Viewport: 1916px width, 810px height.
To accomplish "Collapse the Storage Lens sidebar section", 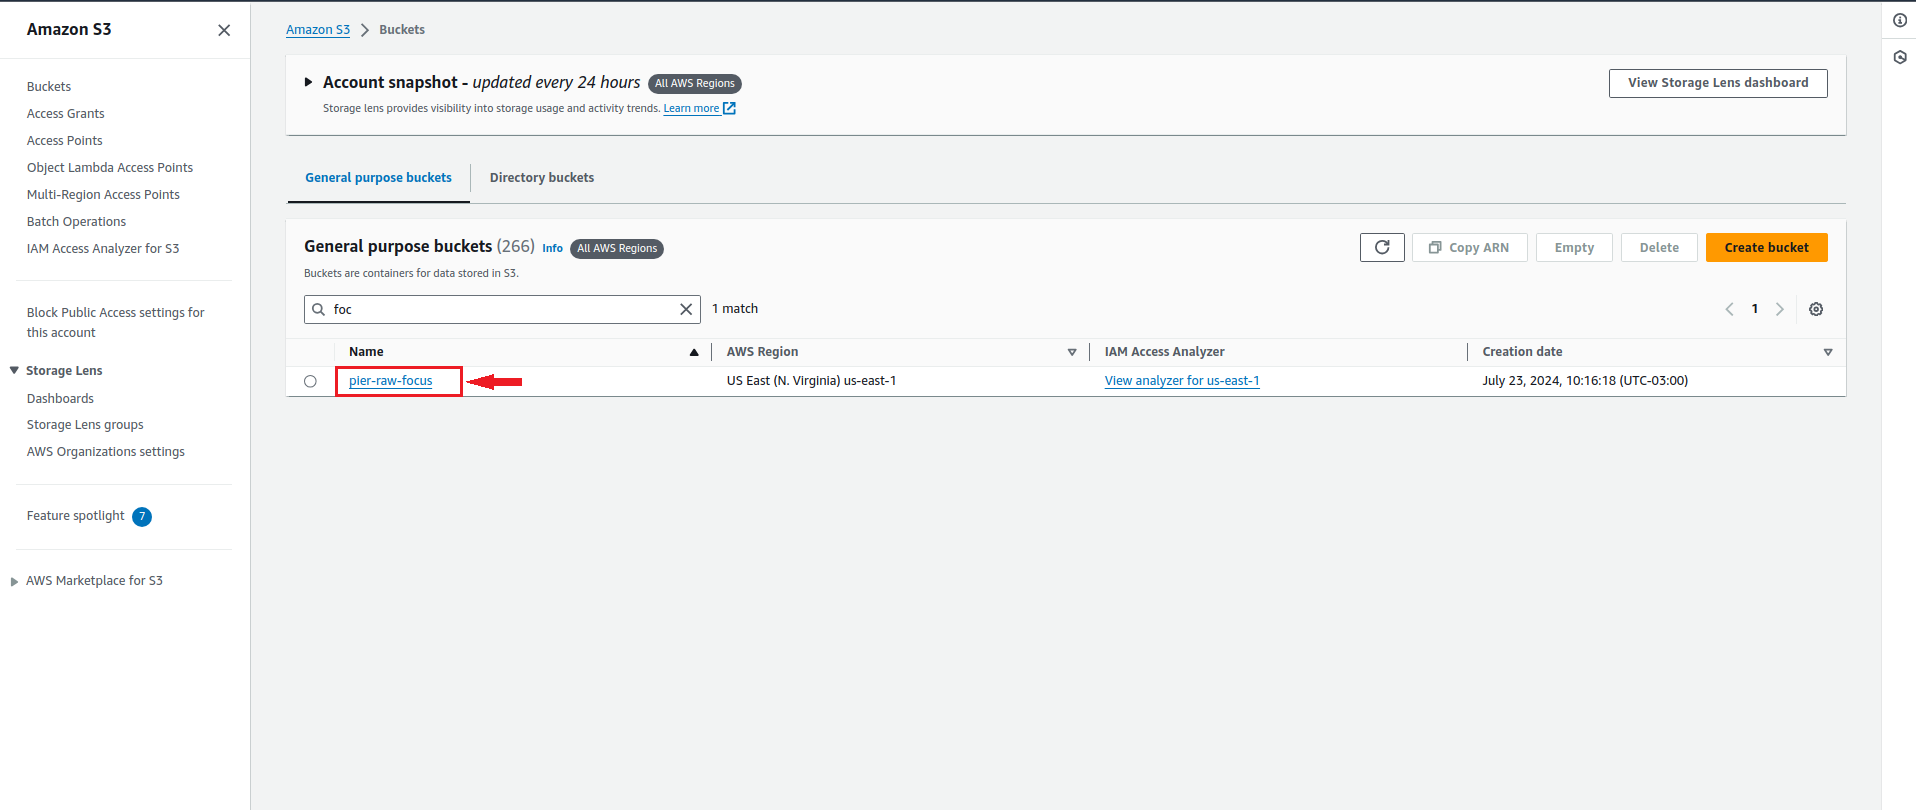I will [x=14, y=370].
